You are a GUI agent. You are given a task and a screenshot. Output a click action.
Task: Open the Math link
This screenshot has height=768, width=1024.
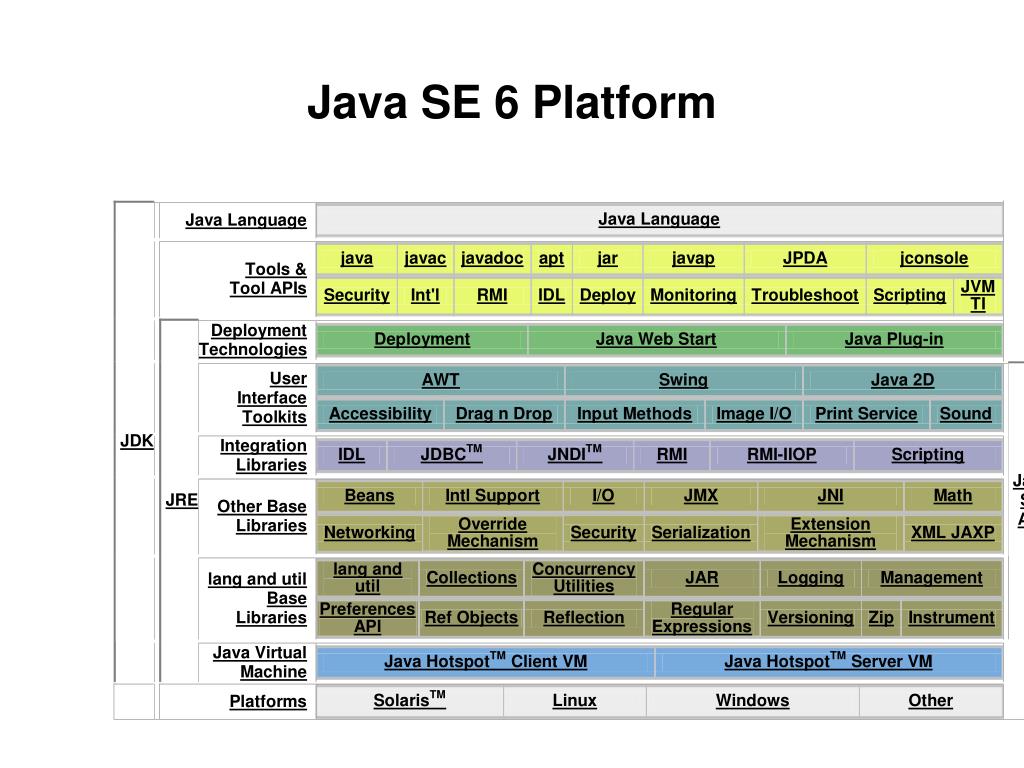coord(953,496)
